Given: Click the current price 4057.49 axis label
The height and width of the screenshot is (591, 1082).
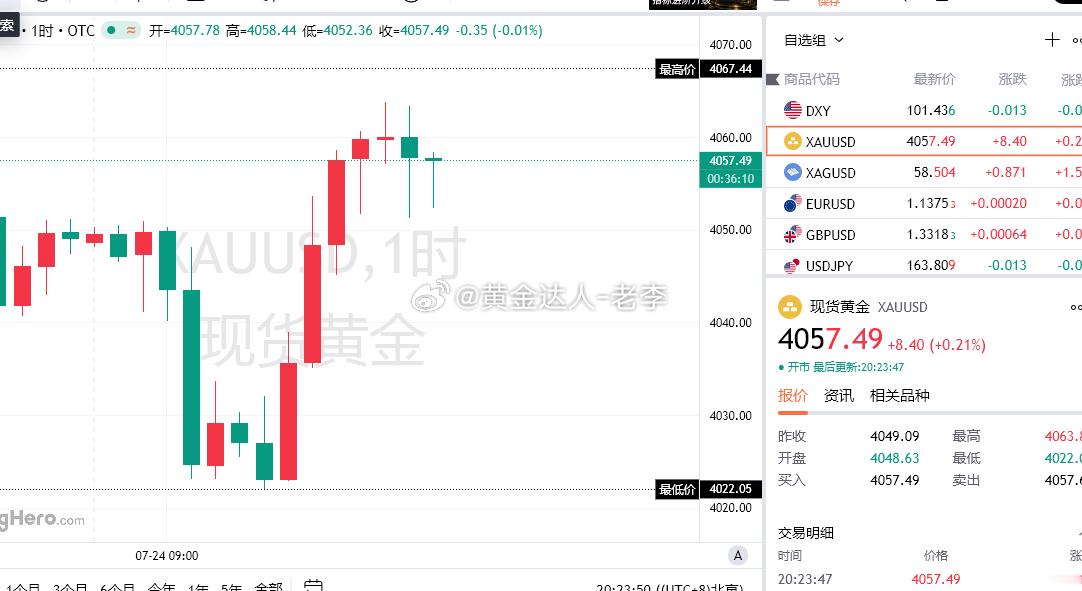Looking at the screenshot, I should 731,161.
